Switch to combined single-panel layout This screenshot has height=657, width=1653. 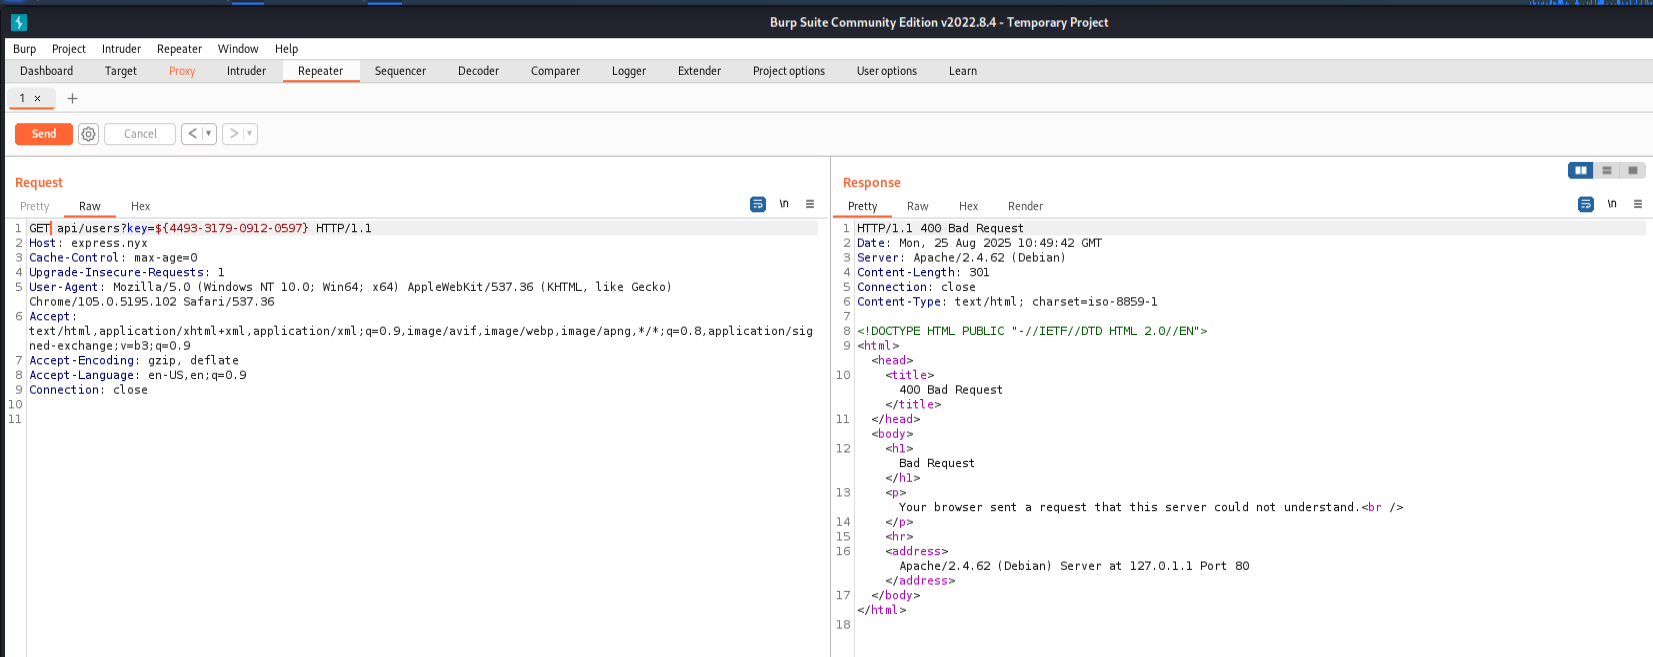coord(1633,170)
